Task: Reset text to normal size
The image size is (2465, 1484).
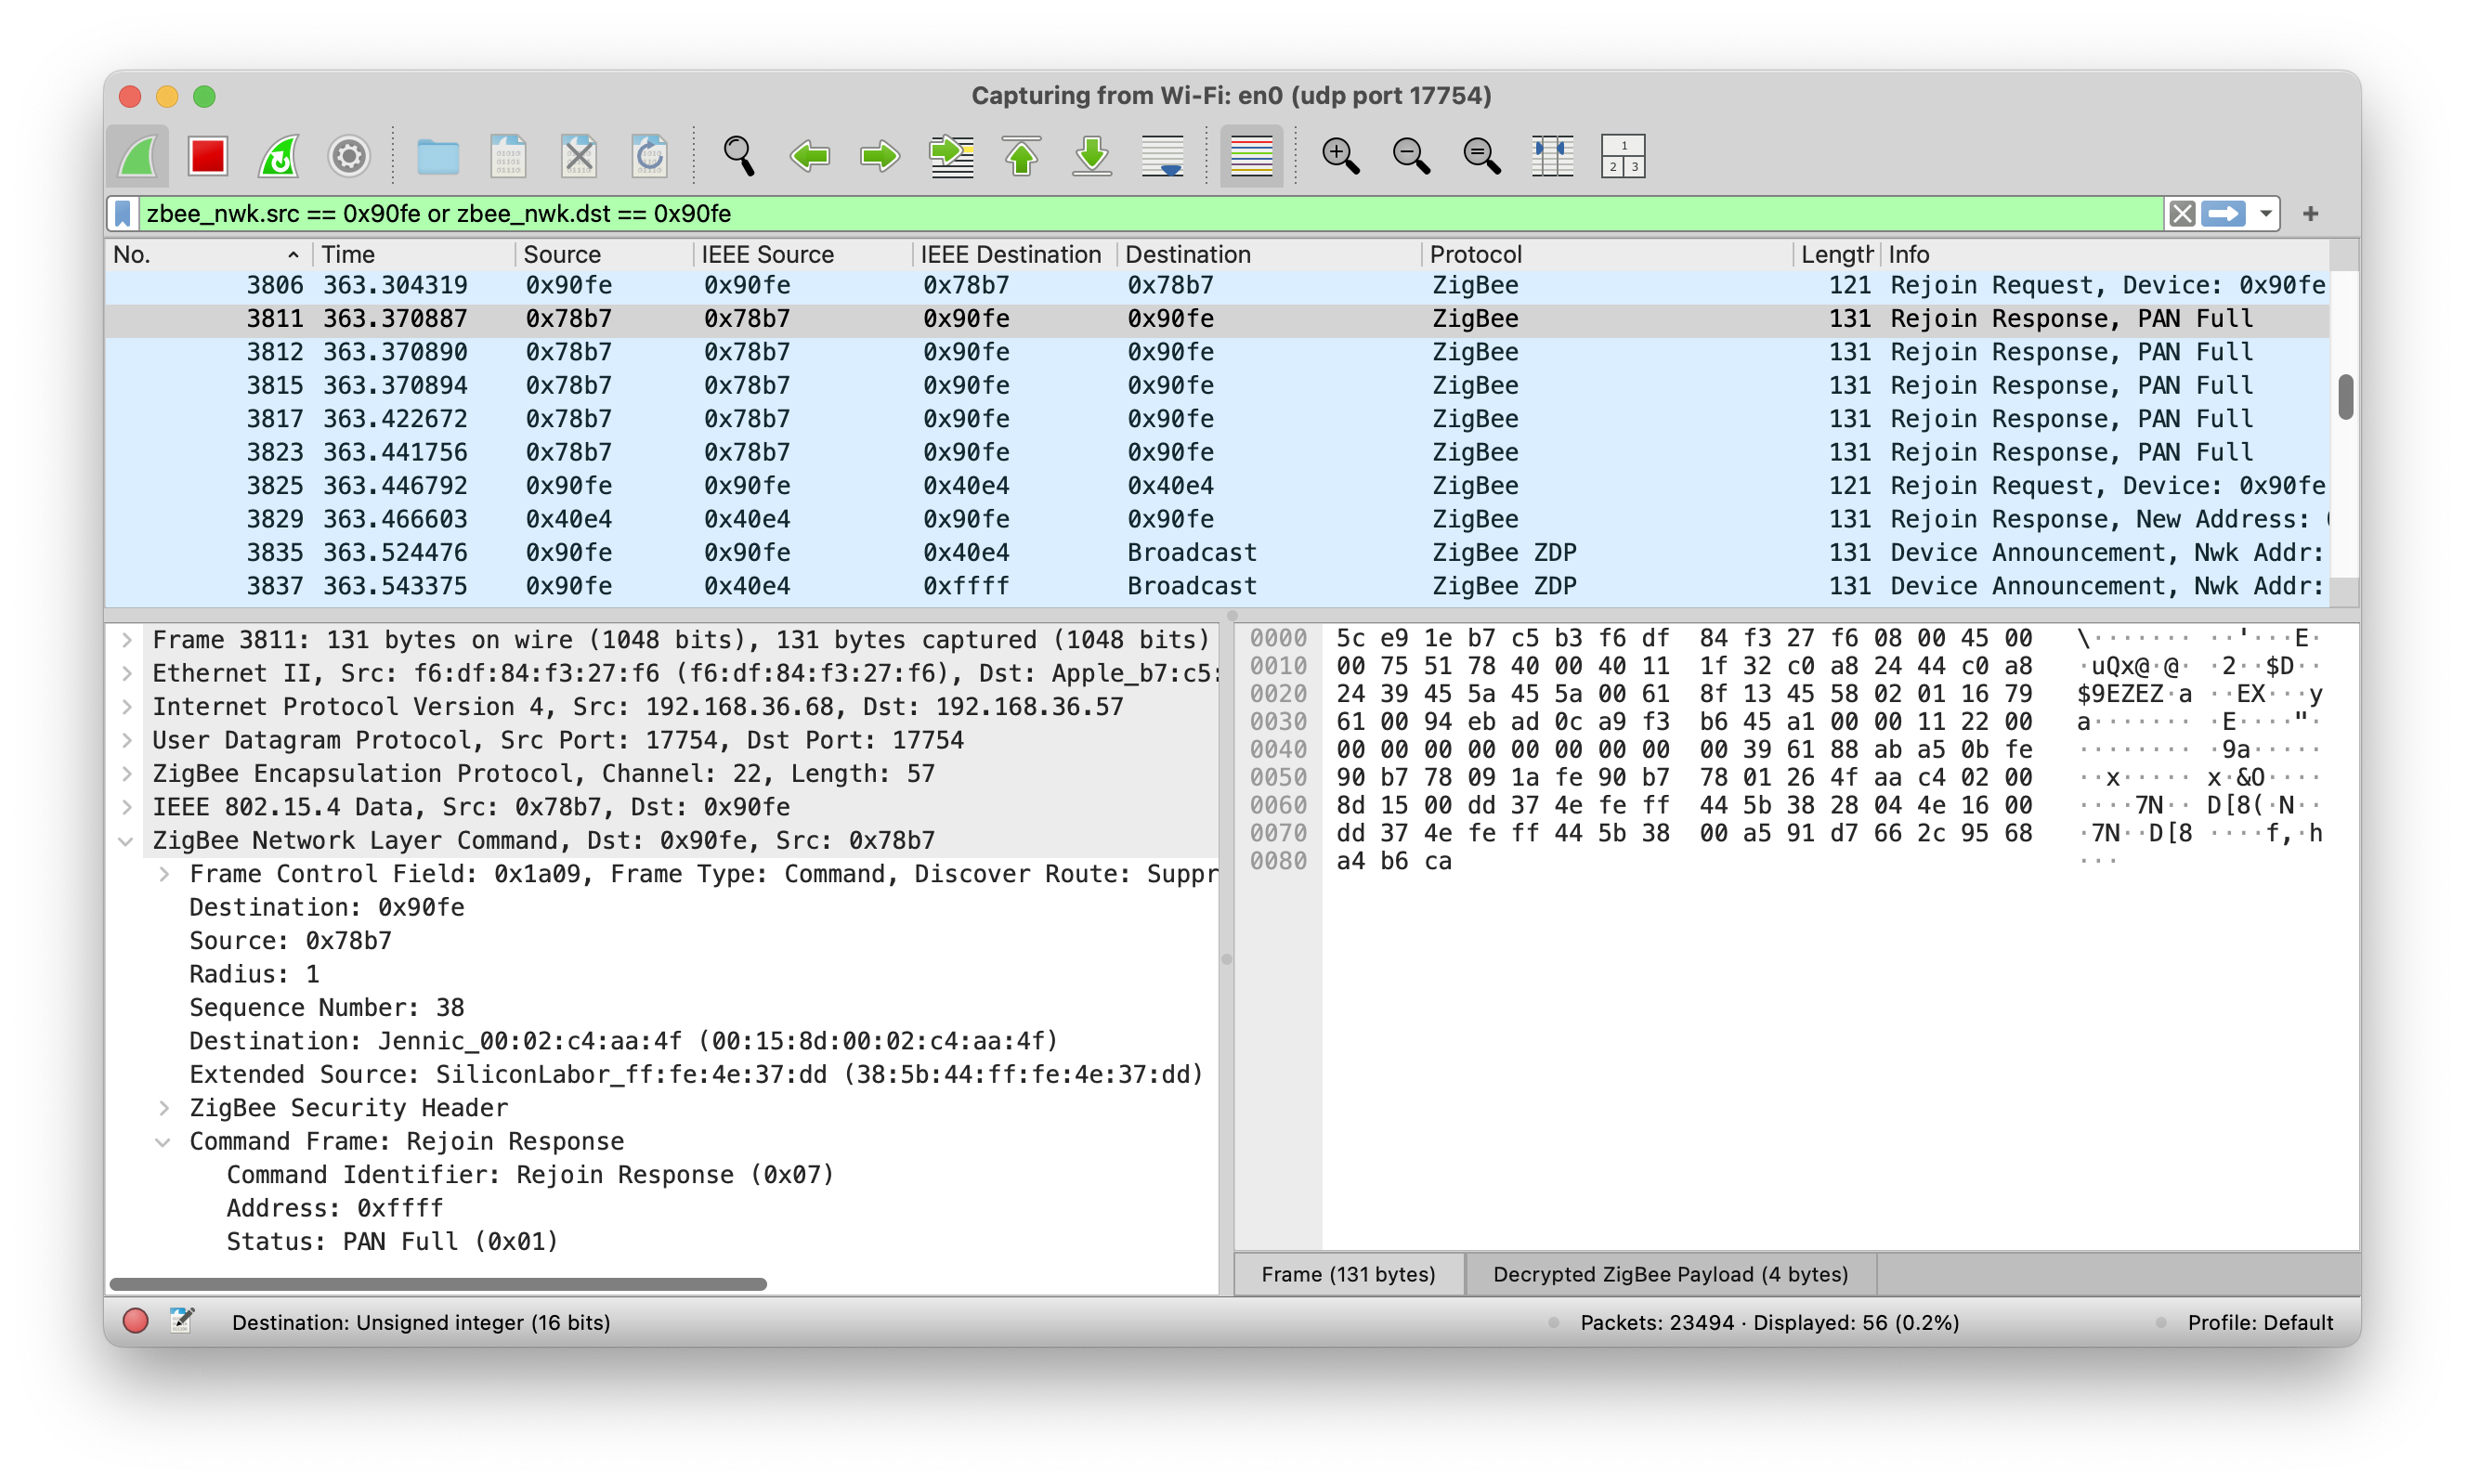Action: tap(1481, 156)
